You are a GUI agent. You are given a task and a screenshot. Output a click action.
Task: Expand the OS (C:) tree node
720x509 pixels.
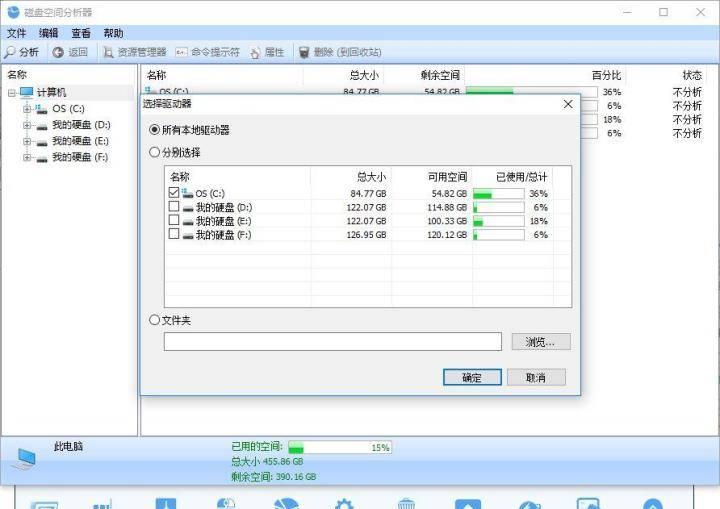pyautogui.click(x=27, y=109)
